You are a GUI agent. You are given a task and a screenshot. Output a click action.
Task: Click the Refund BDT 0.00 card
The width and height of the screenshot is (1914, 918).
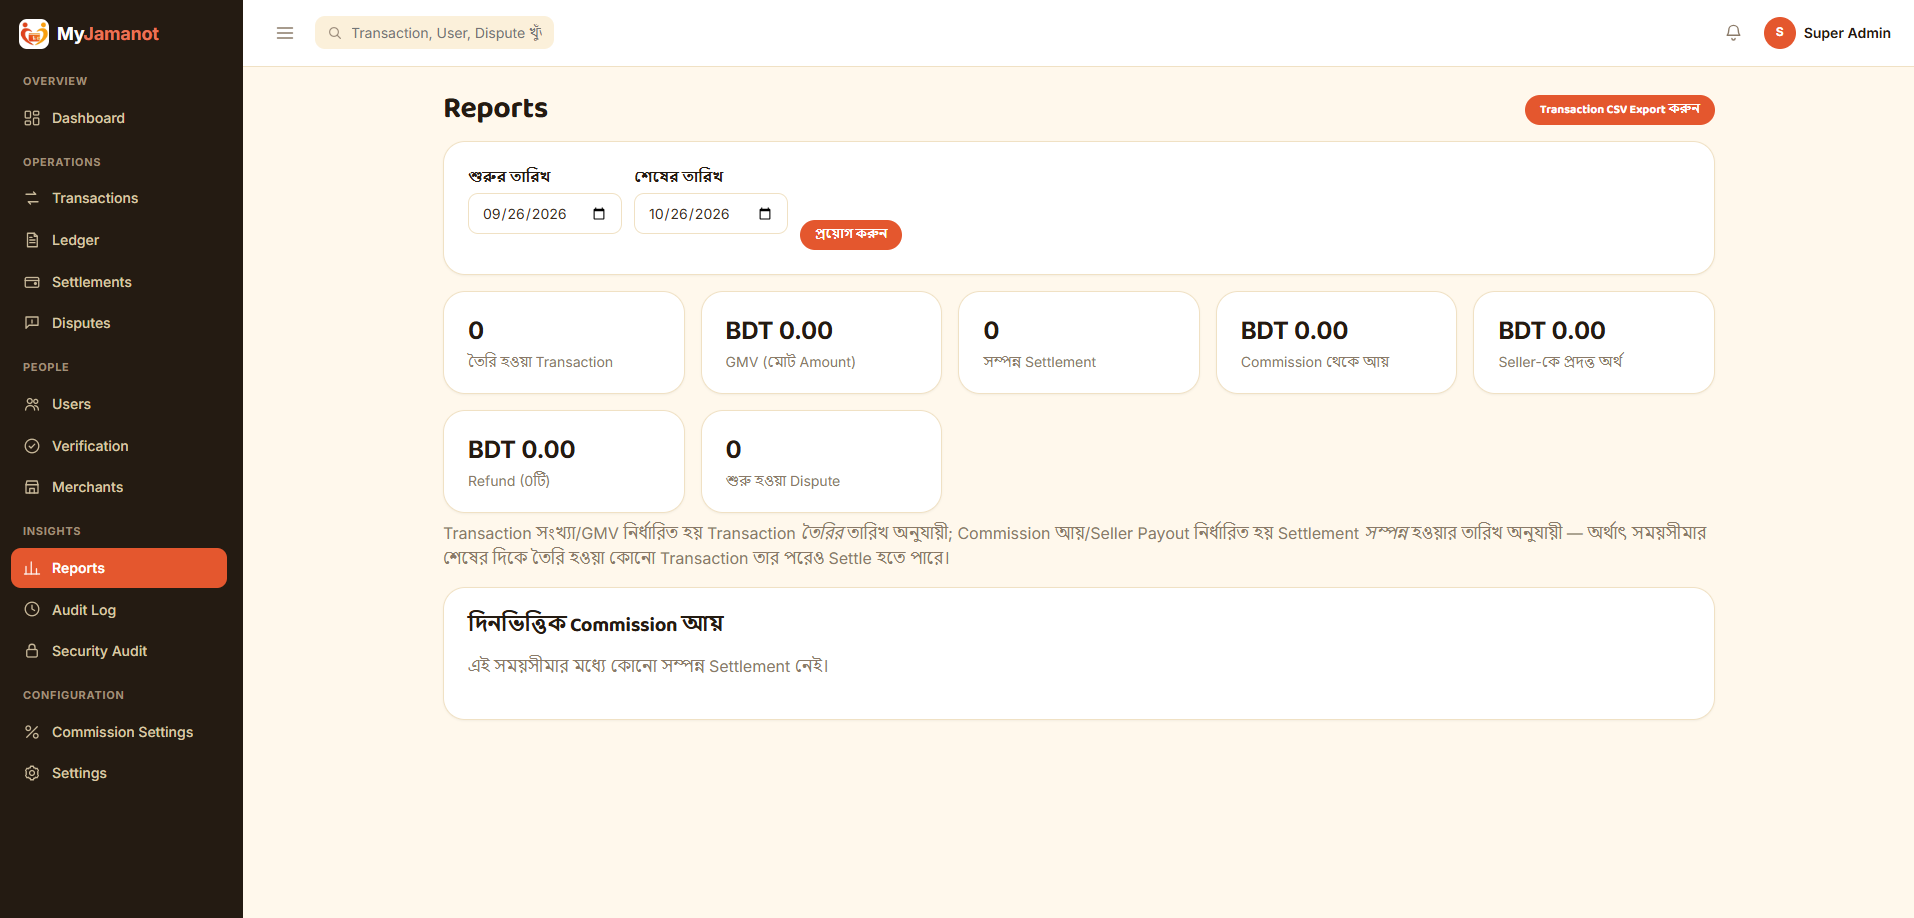click(564, 462)
